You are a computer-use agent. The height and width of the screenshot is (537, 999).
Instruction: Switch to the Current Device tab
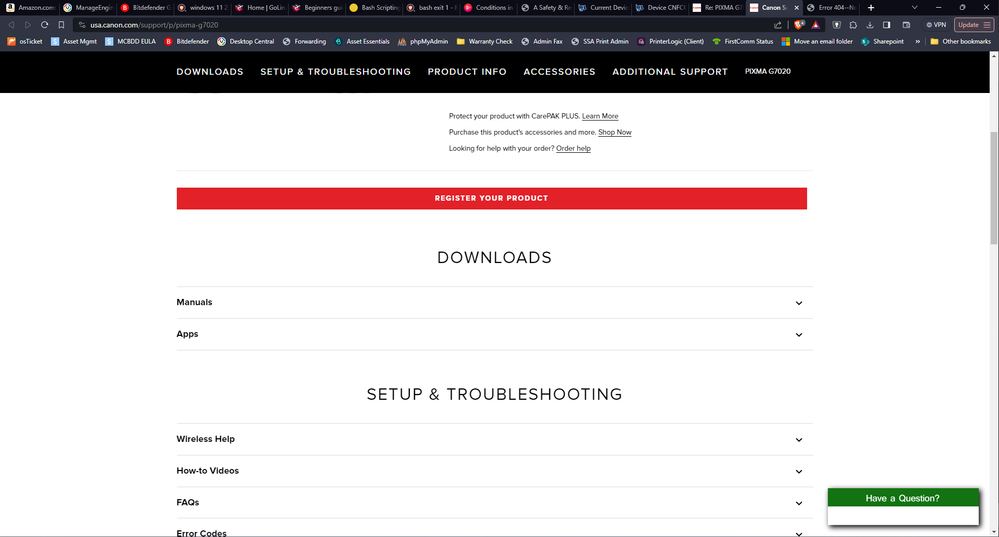pos(603,8)
